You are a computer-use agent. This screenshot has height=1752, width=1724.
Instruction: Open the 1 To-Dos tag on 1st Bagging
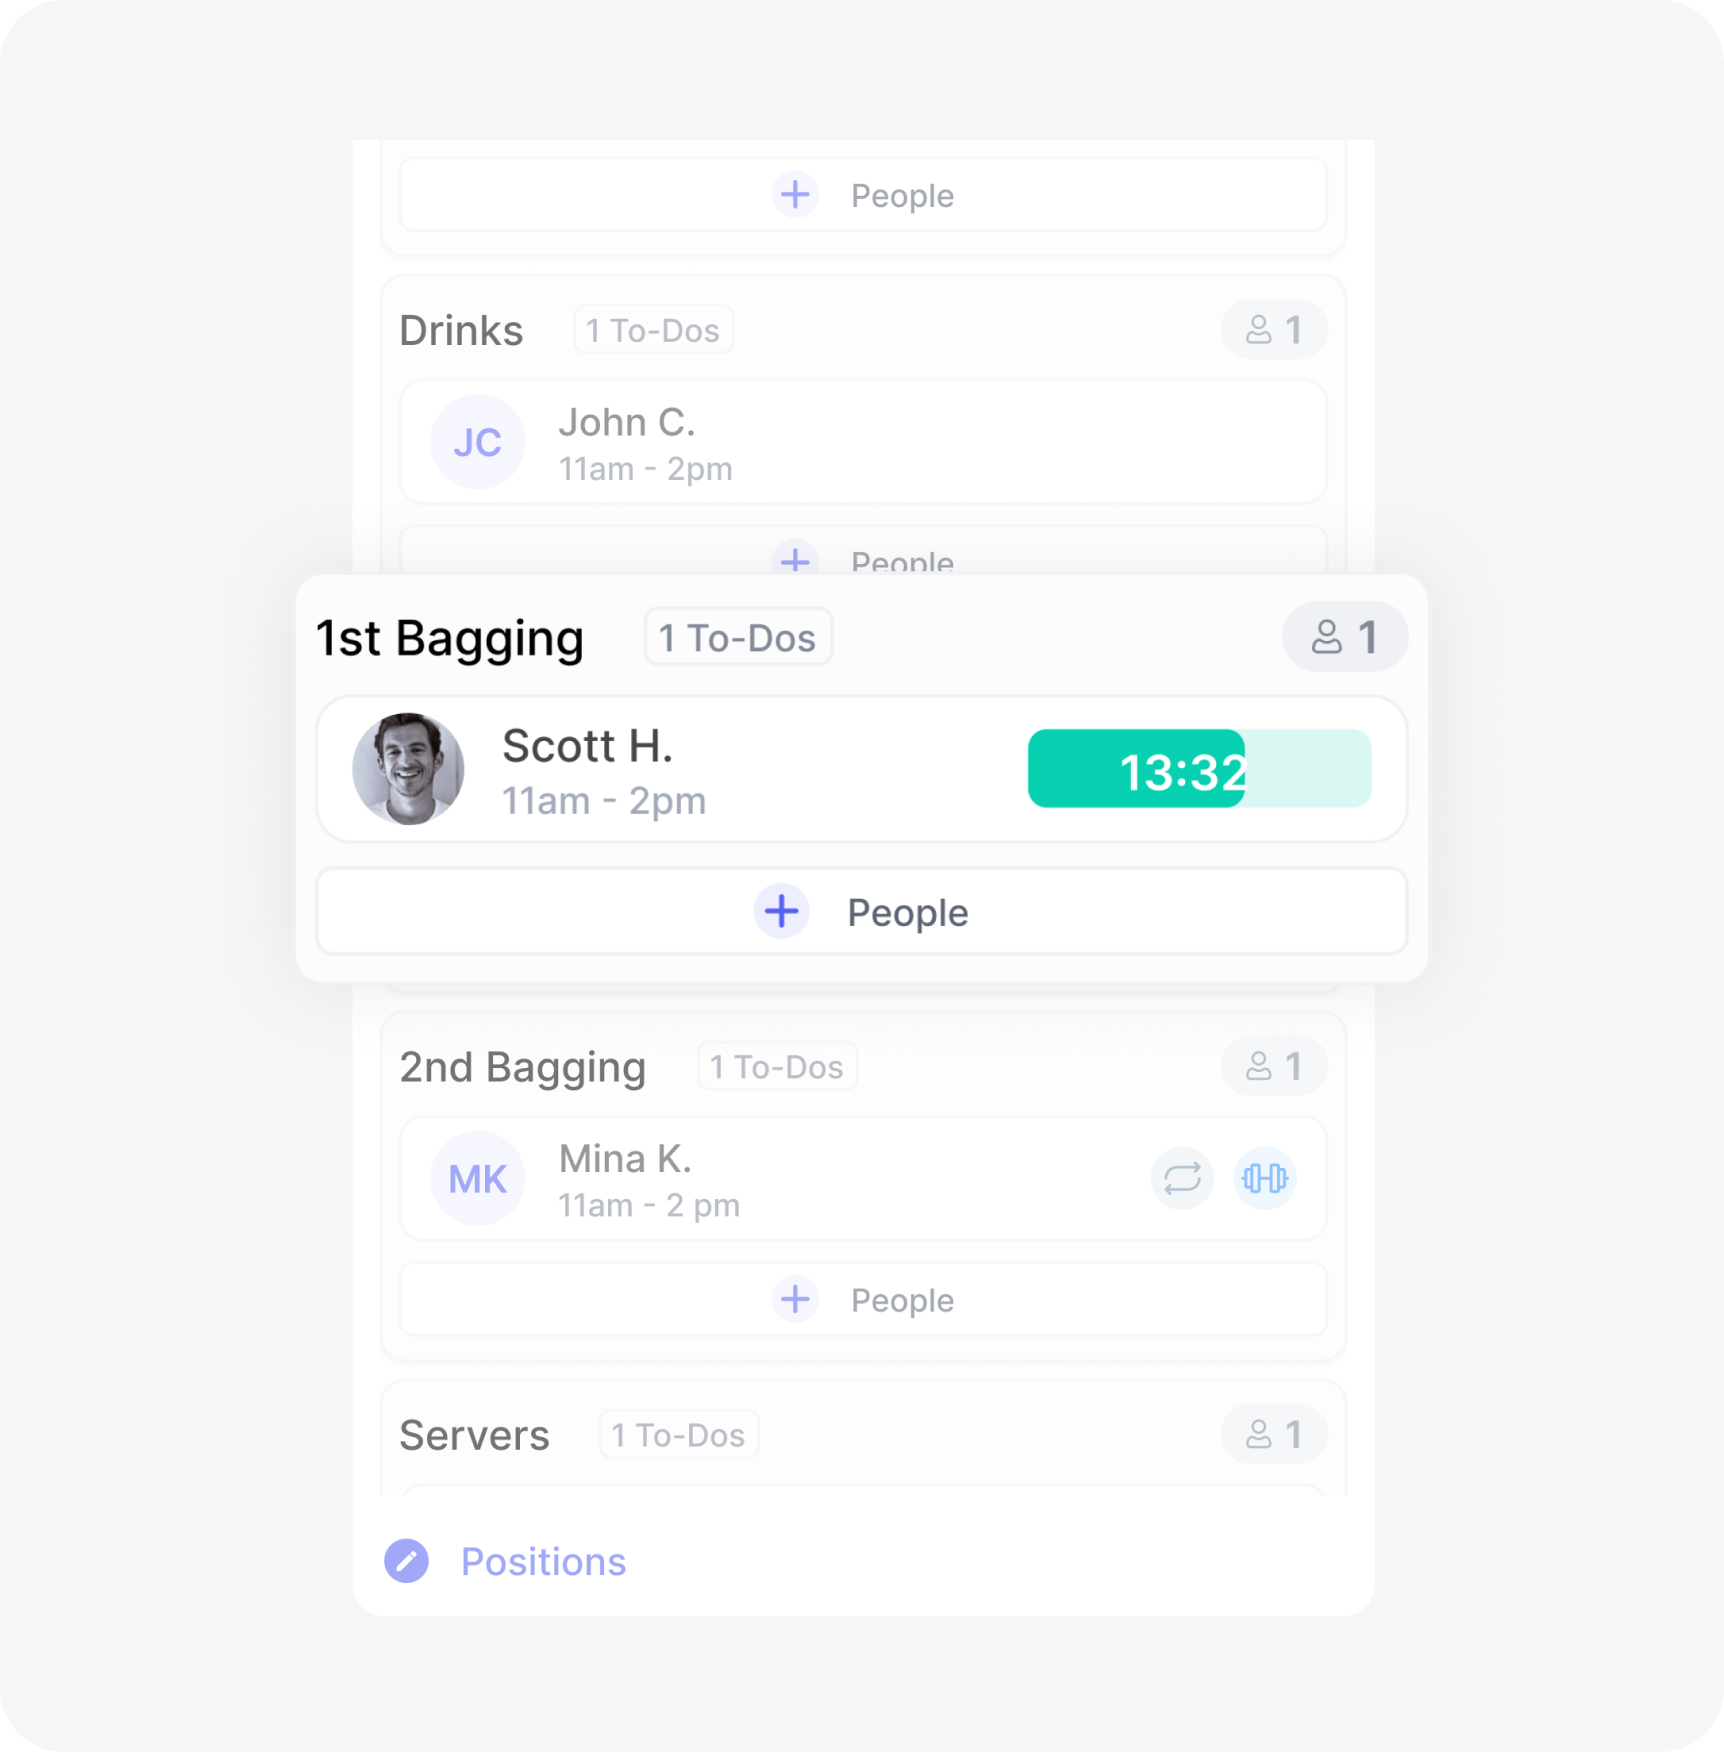pos(738,637)
